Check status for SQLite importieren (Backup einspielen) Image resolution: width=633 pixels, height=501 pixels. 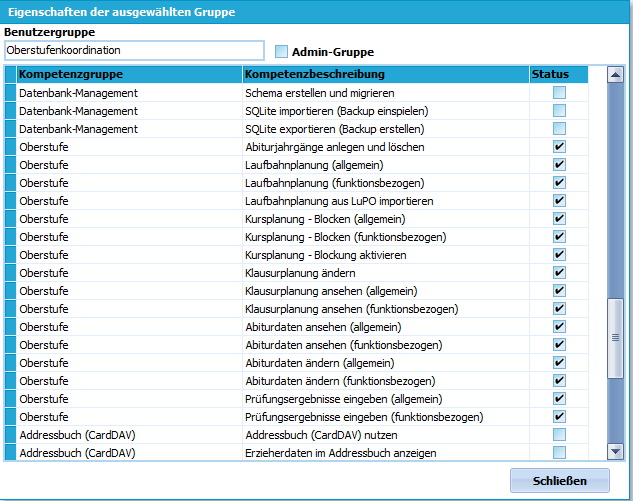pyautogui.click(x=559, y=111)
